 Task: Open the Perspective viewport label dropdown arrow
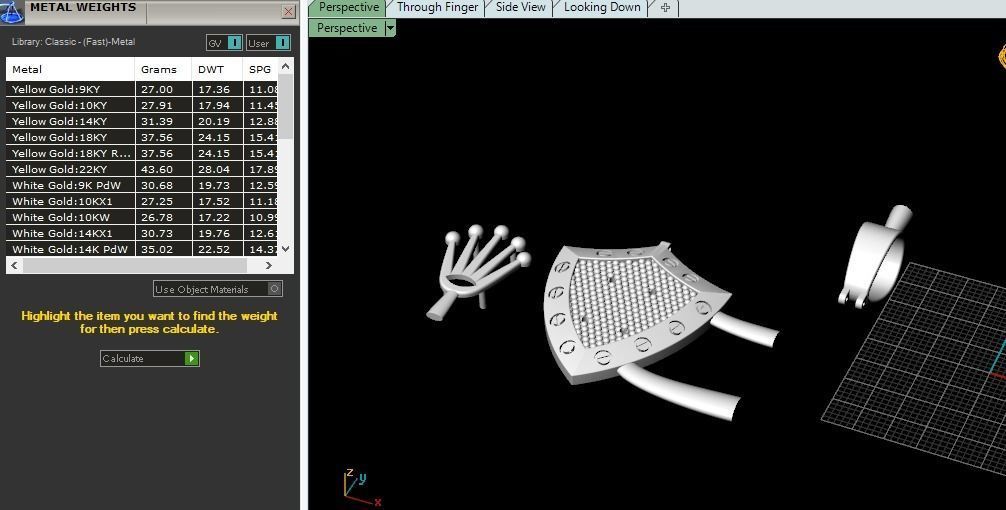(x=389, y=28)
